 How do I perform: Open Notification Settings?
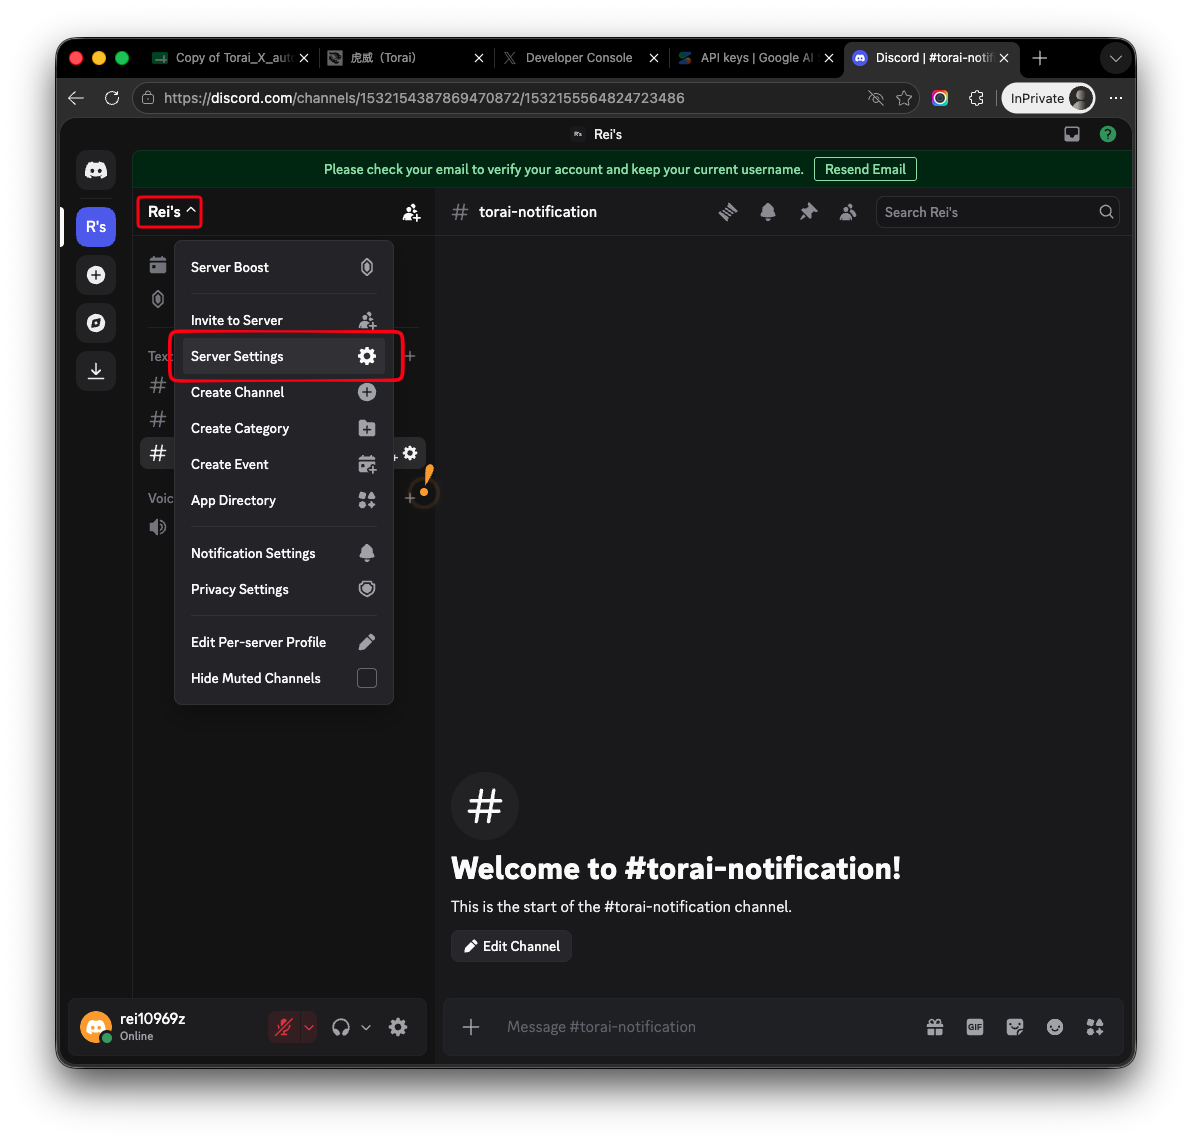284,554
